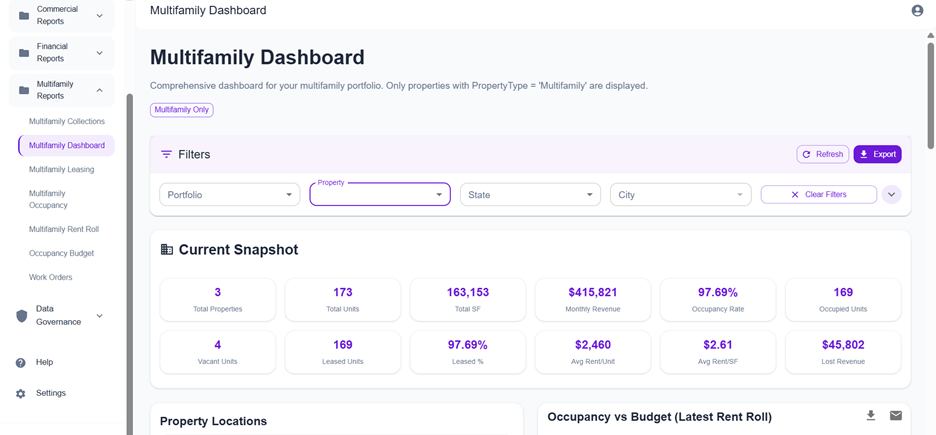Click the email icon on Occupancy vs Budget

[896, 416]
